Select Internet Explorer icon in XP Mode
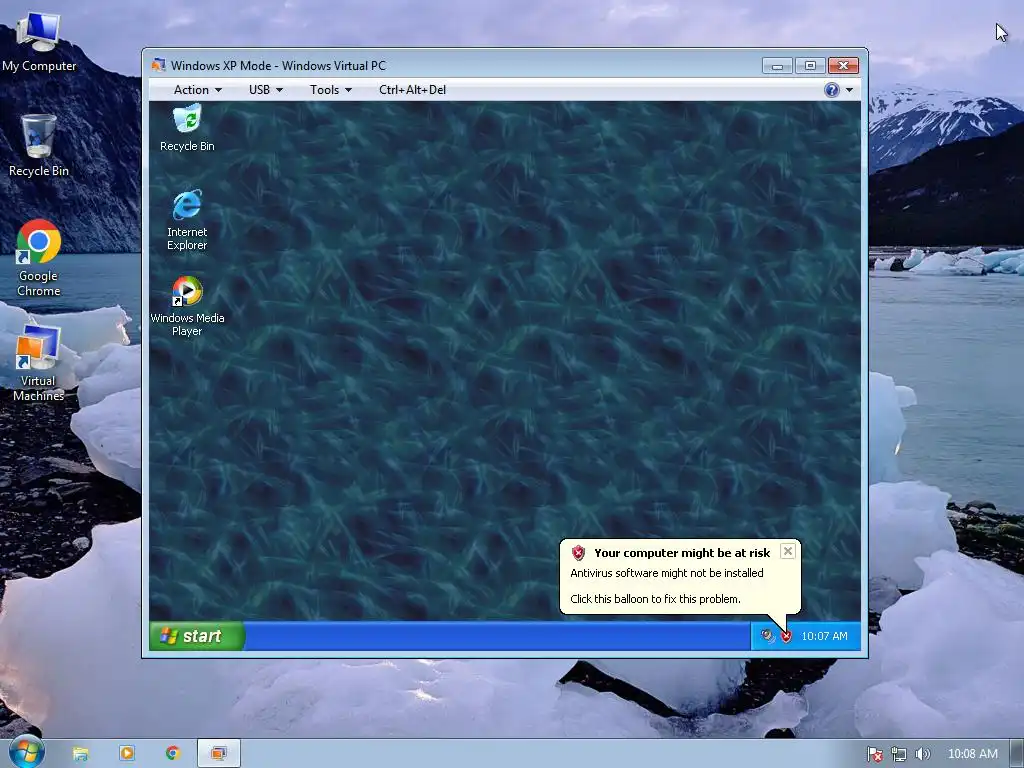Screen dimensions: 1024x768 click(x=187, y=220)
